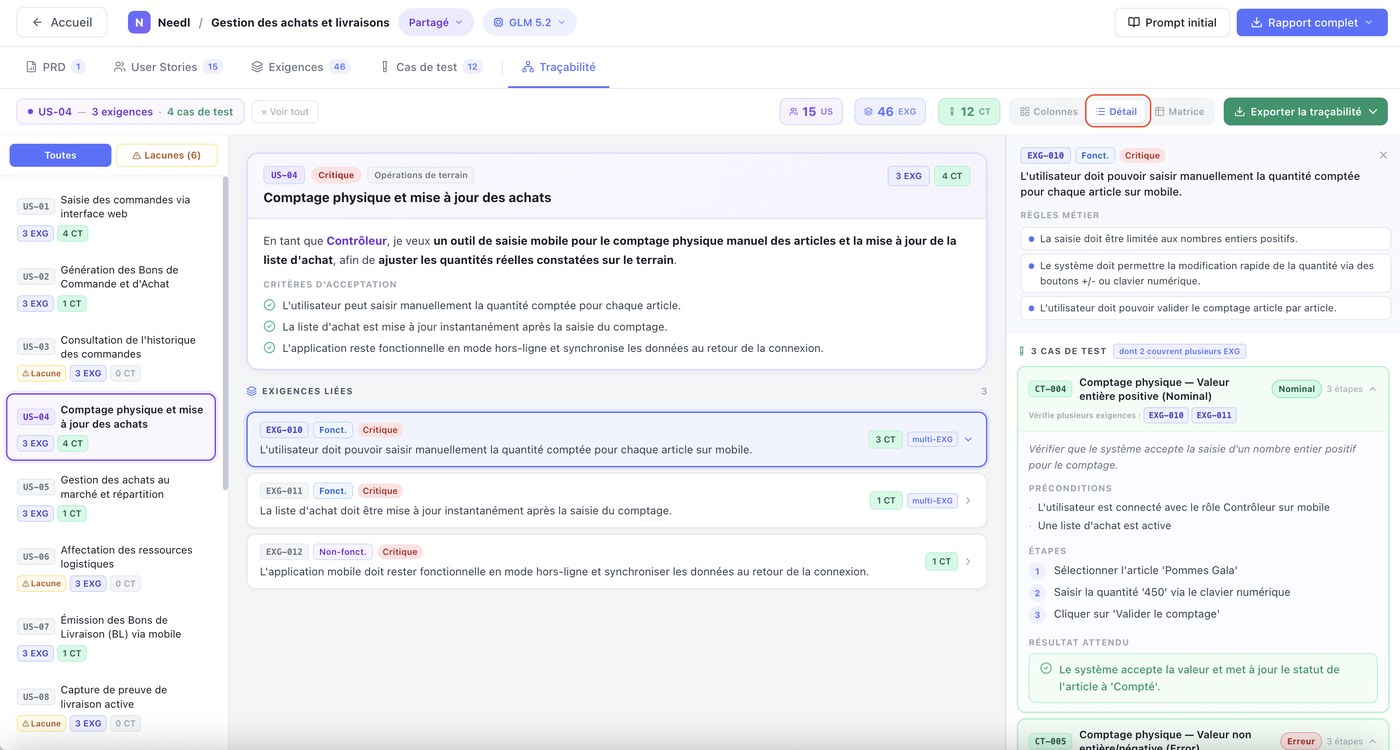Click the 'Voir tout' button

[285, 112]
